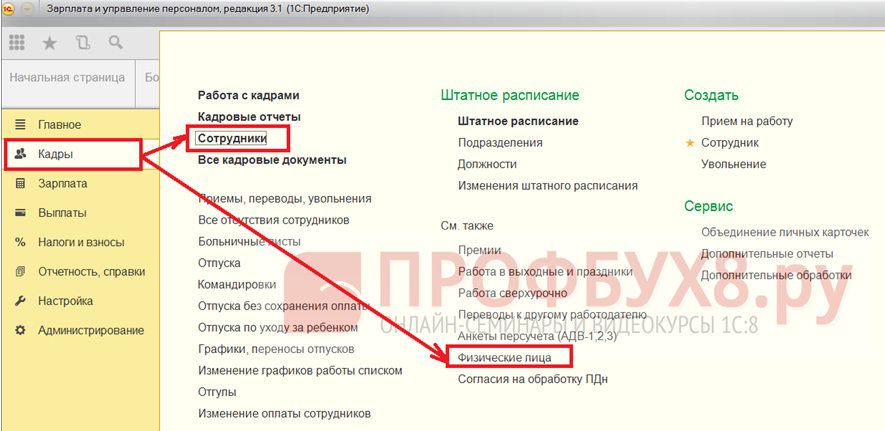This screenshot has width=885, height=431.
Task: Click the 1C application logo icon
Action: tap(8, 10)
